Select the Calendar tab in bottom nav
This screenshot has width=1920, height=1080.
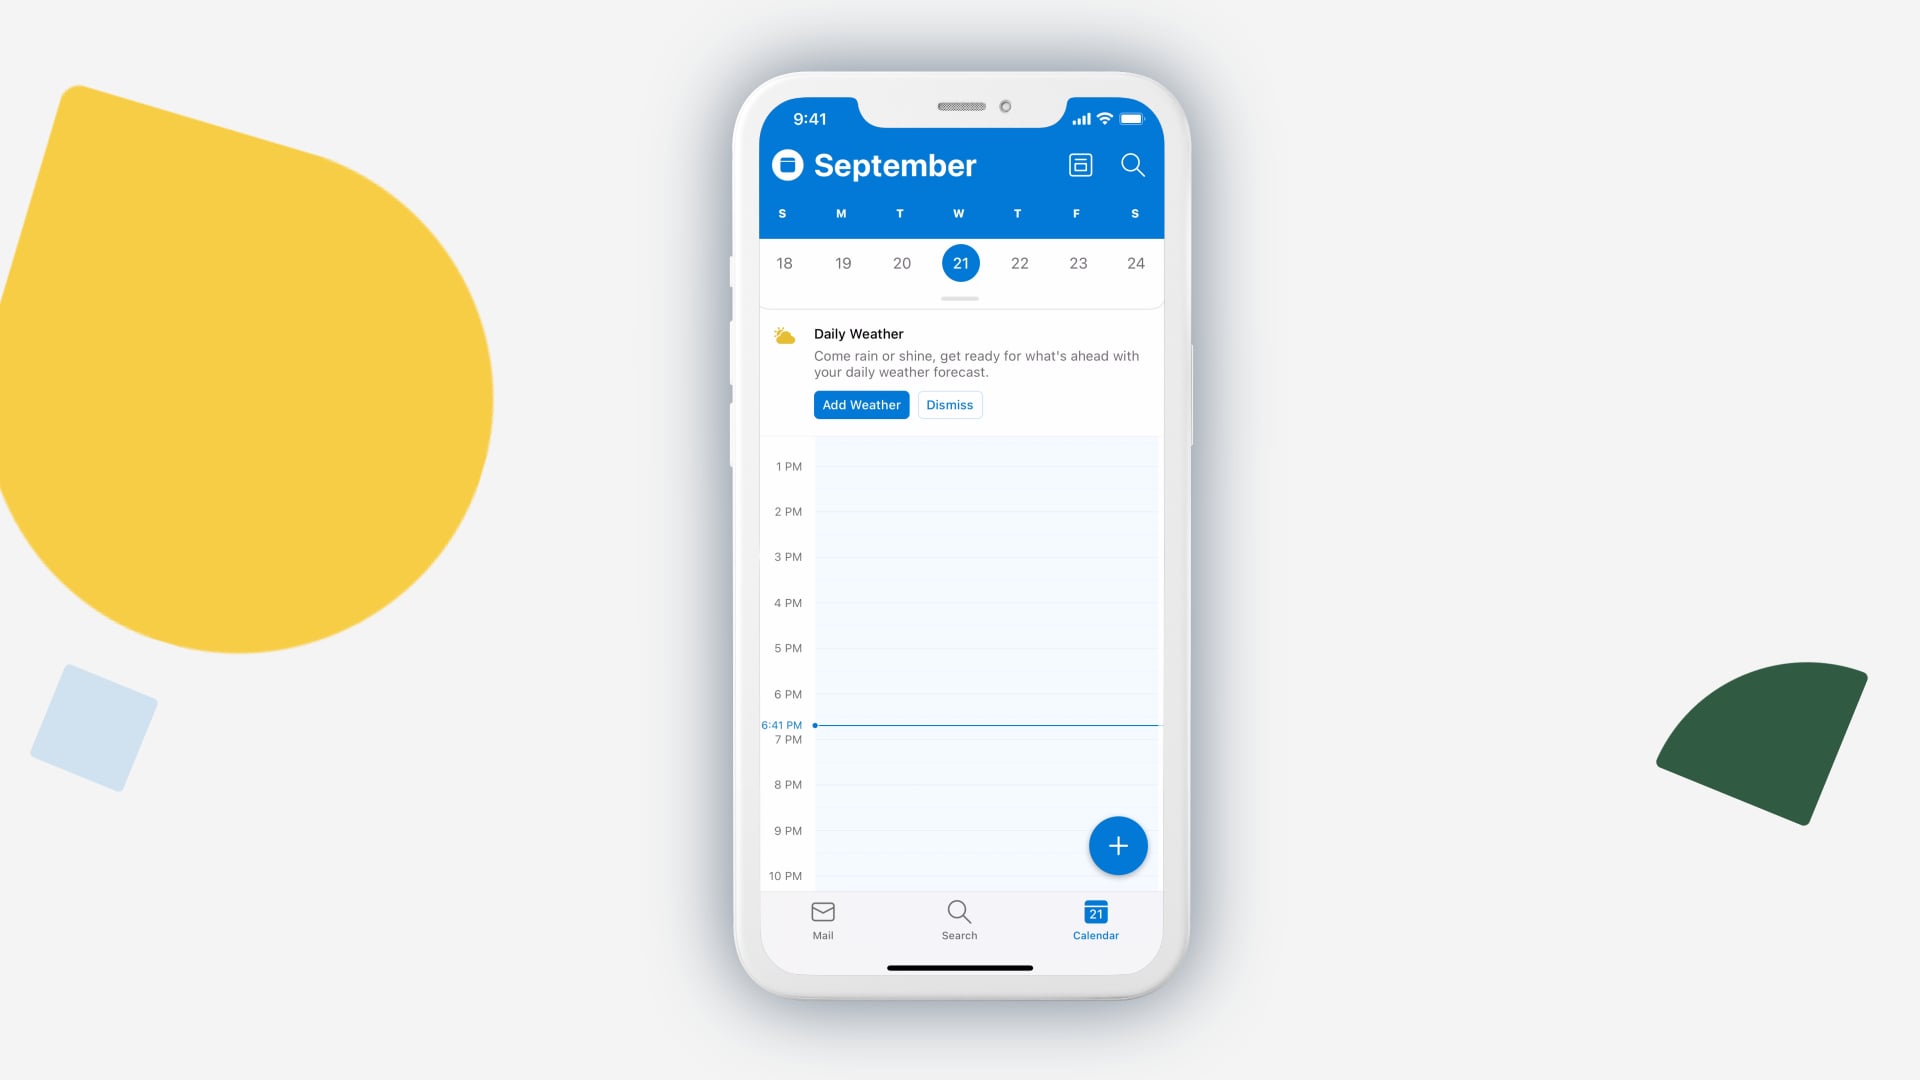coord(1095,919)
